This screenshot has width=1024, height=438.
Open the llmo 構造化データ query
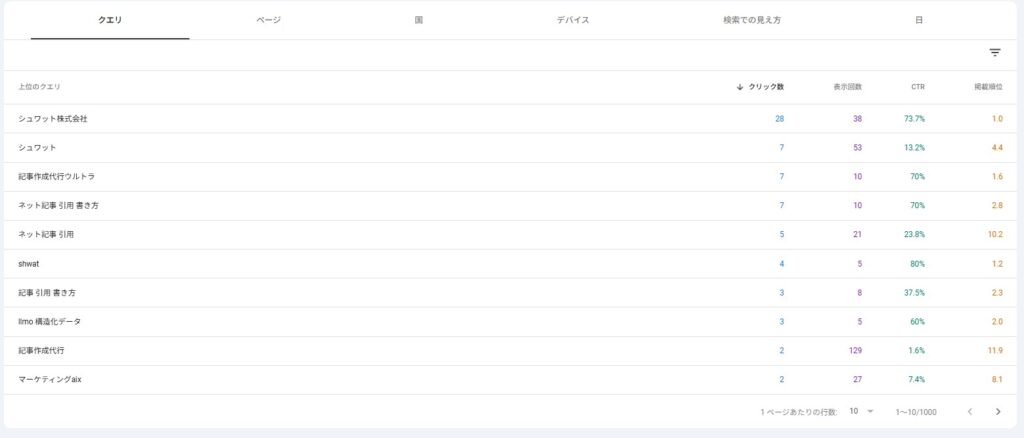(x=49, y=322)
